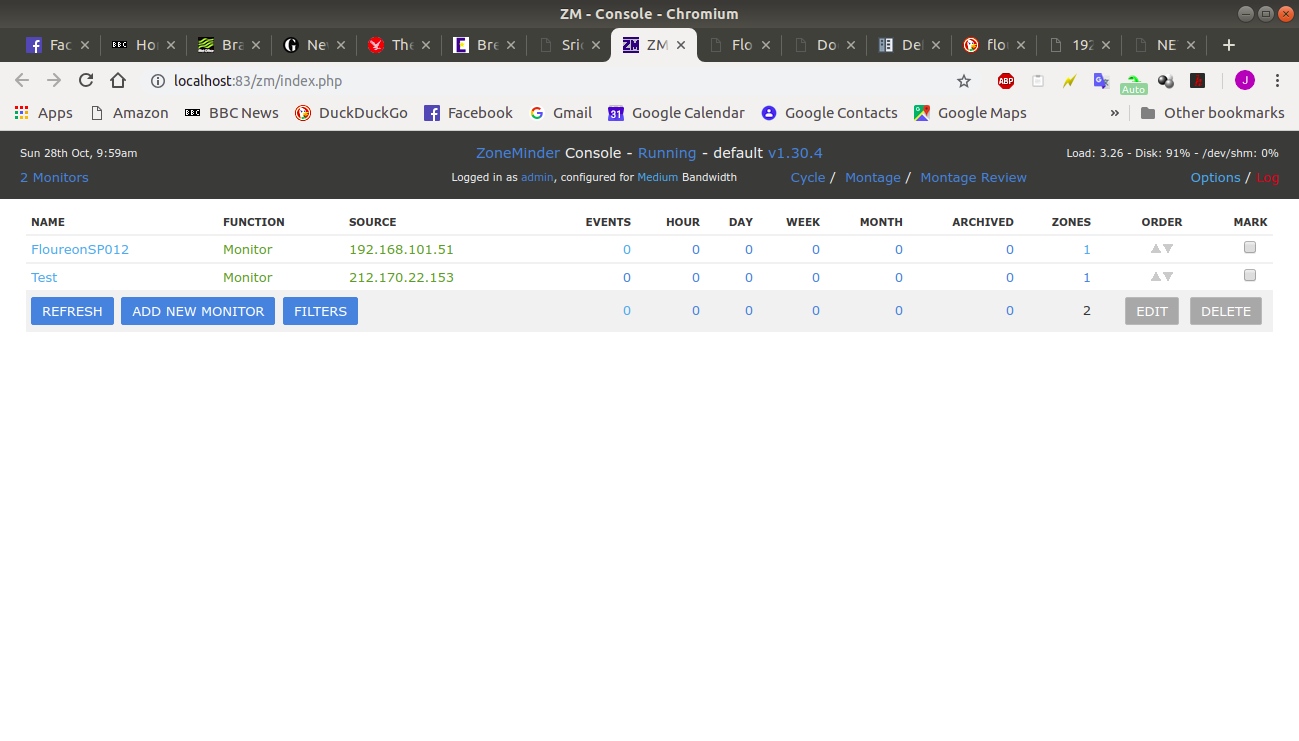Open source 212.170.22.153 settings
The height and width of the screenshot is (741, 1299).
401,277
